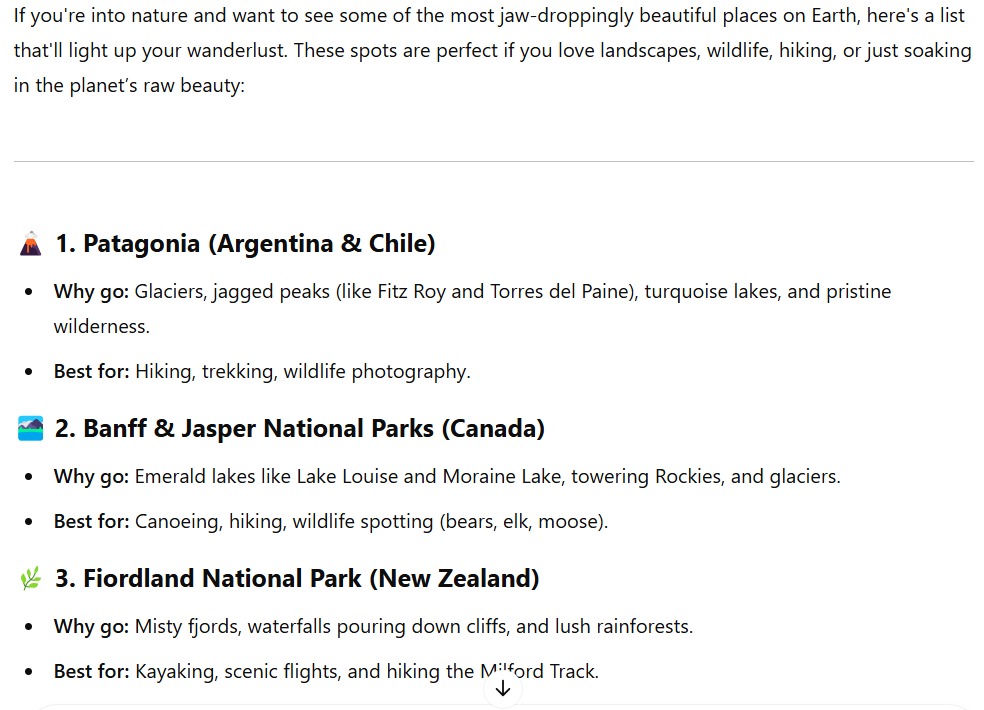Click "Why go:" label under Banff & Jasper
The image size is (984, 710).
click(x=91, y=477)
